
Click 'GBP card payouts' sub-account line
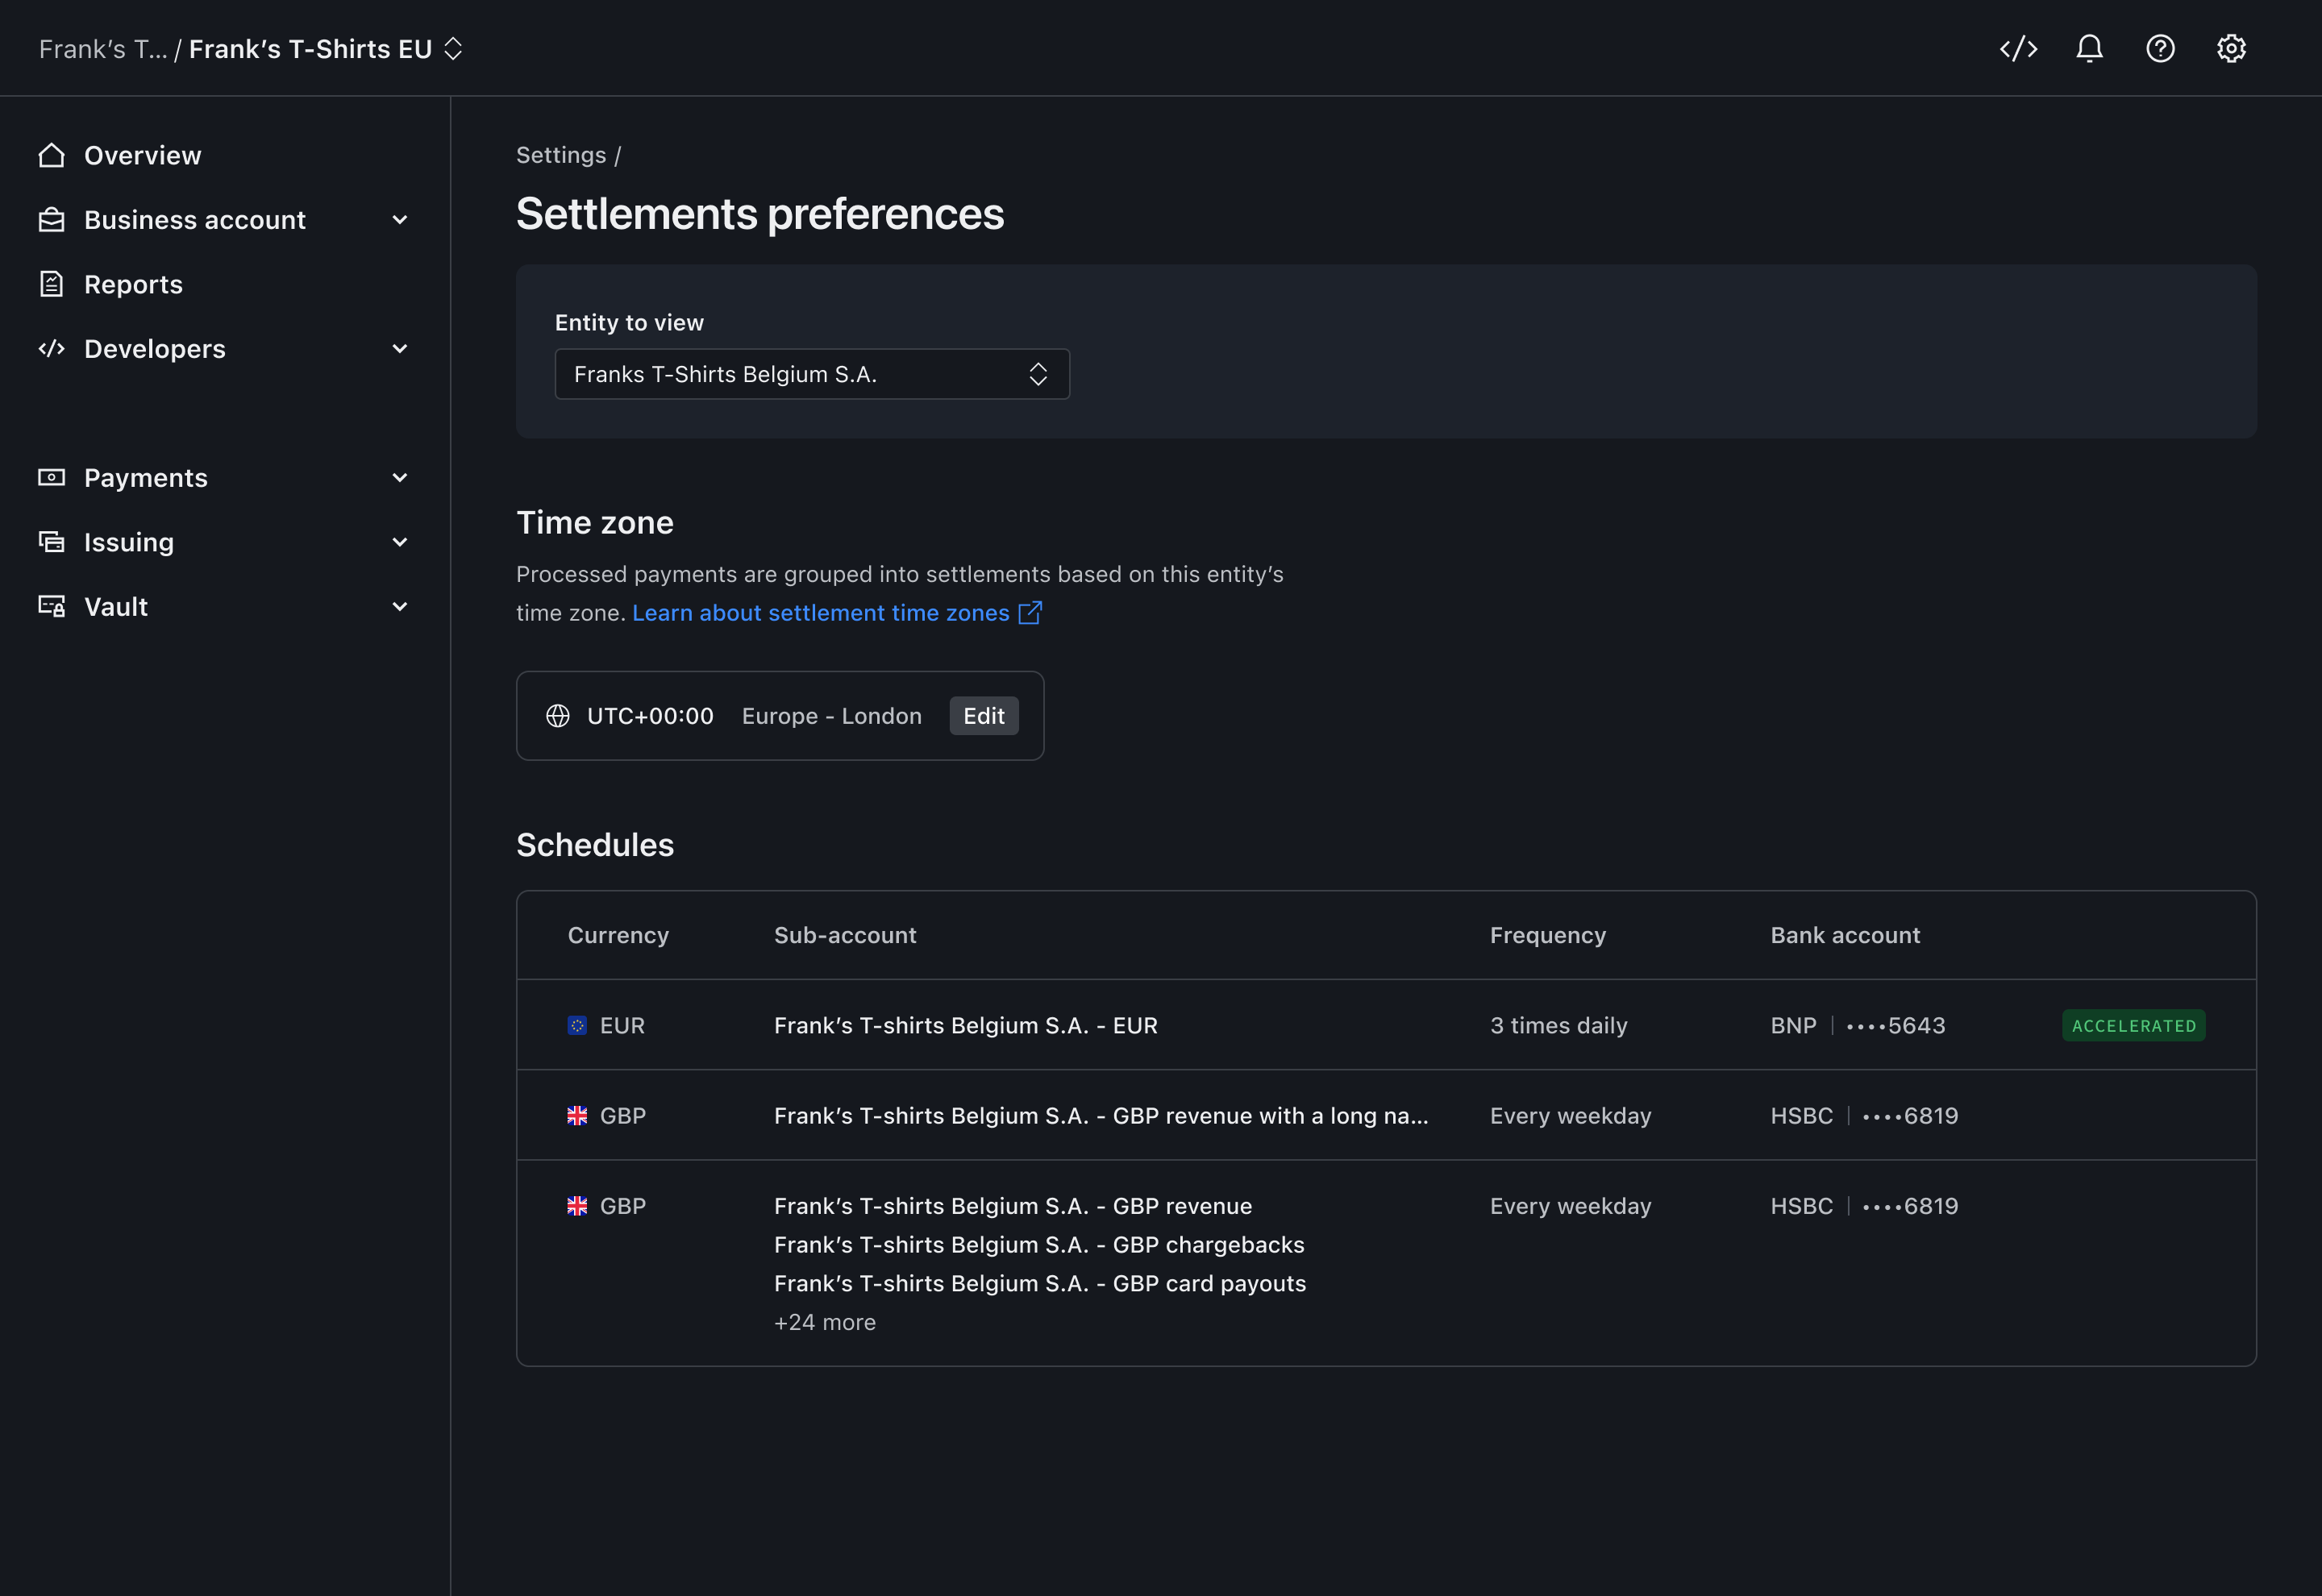(x=1040, y=1283)
